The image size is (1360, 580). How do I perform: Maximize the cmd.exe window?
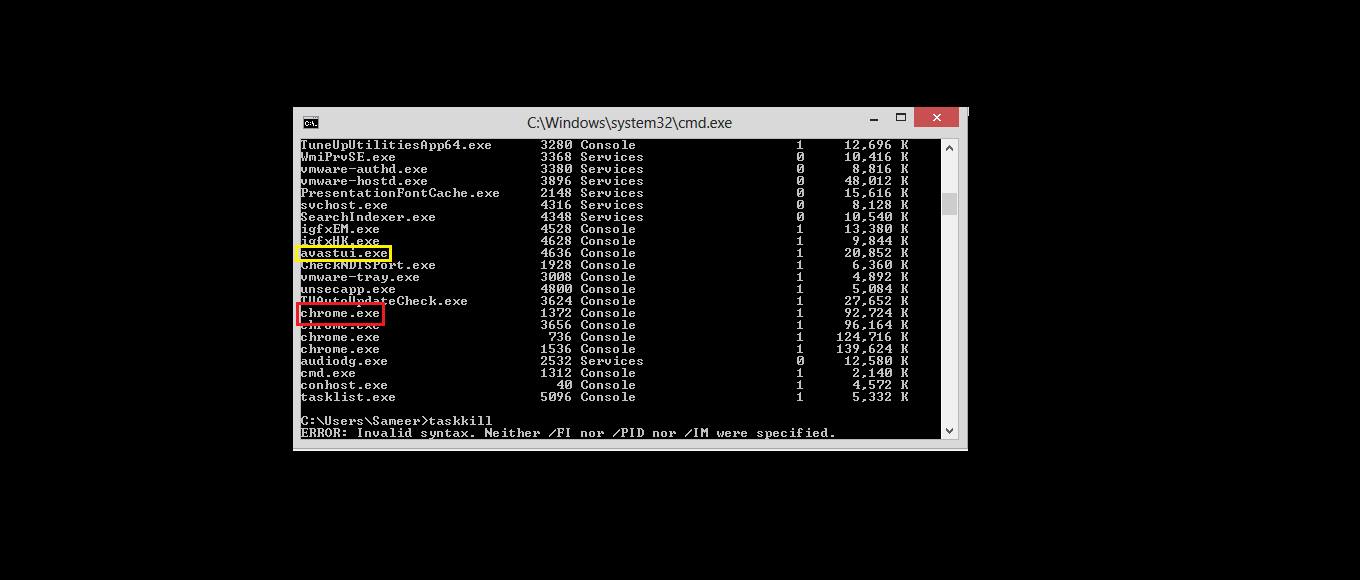pos(900,118)
